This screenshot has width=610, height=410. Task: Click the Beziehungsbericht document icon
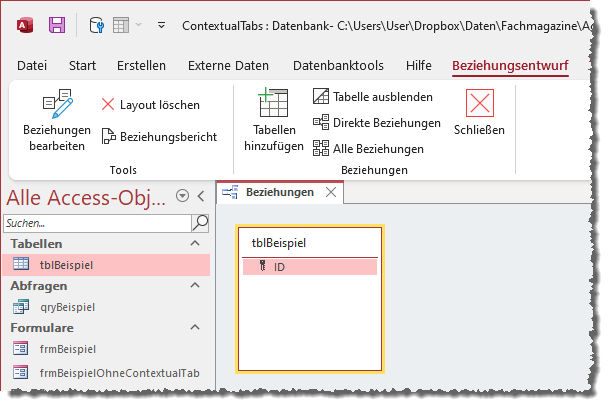[x=109, y=136]
